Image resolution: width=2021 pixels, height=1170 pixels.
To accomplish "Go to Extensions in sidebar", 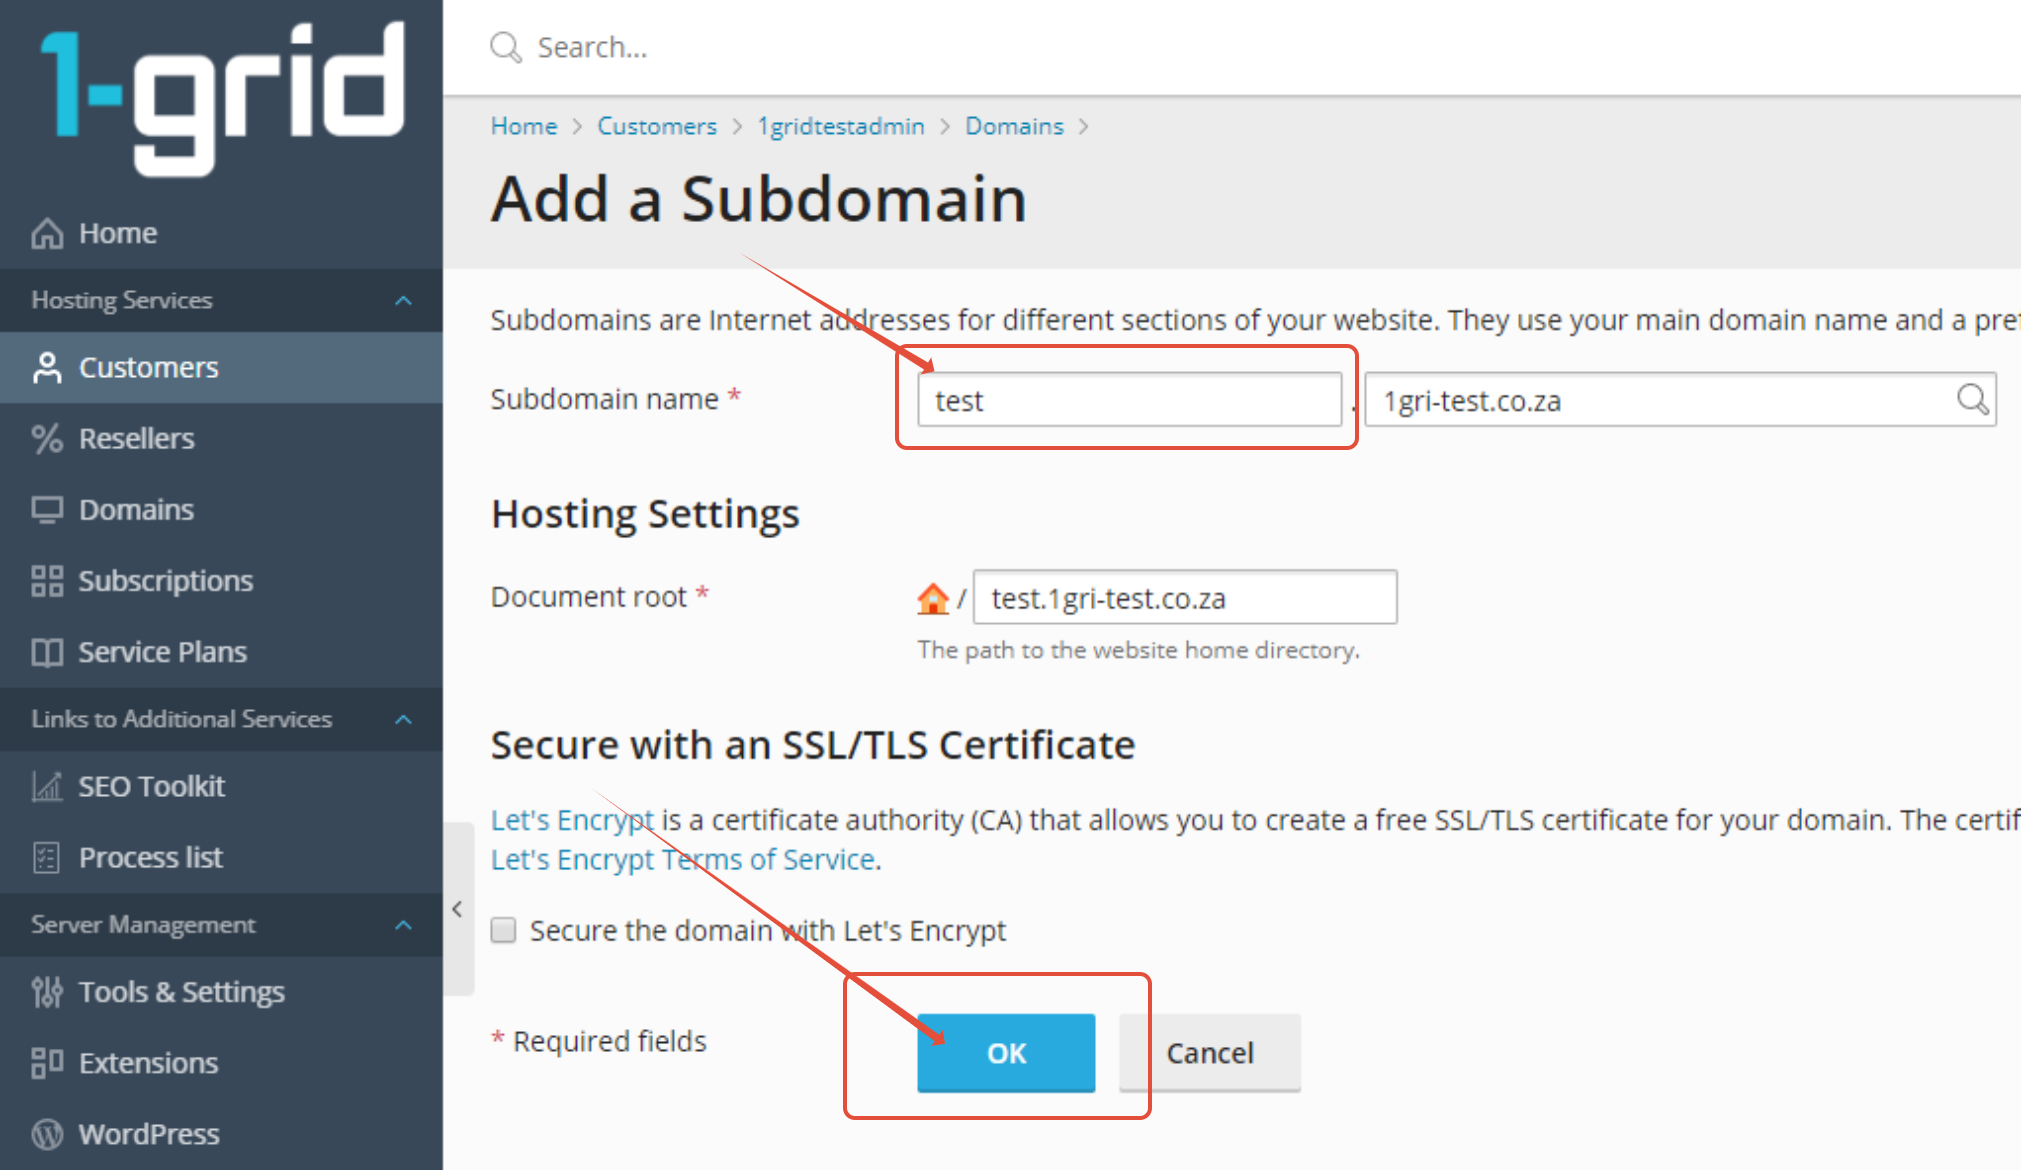I will [x=148, y=1063].
